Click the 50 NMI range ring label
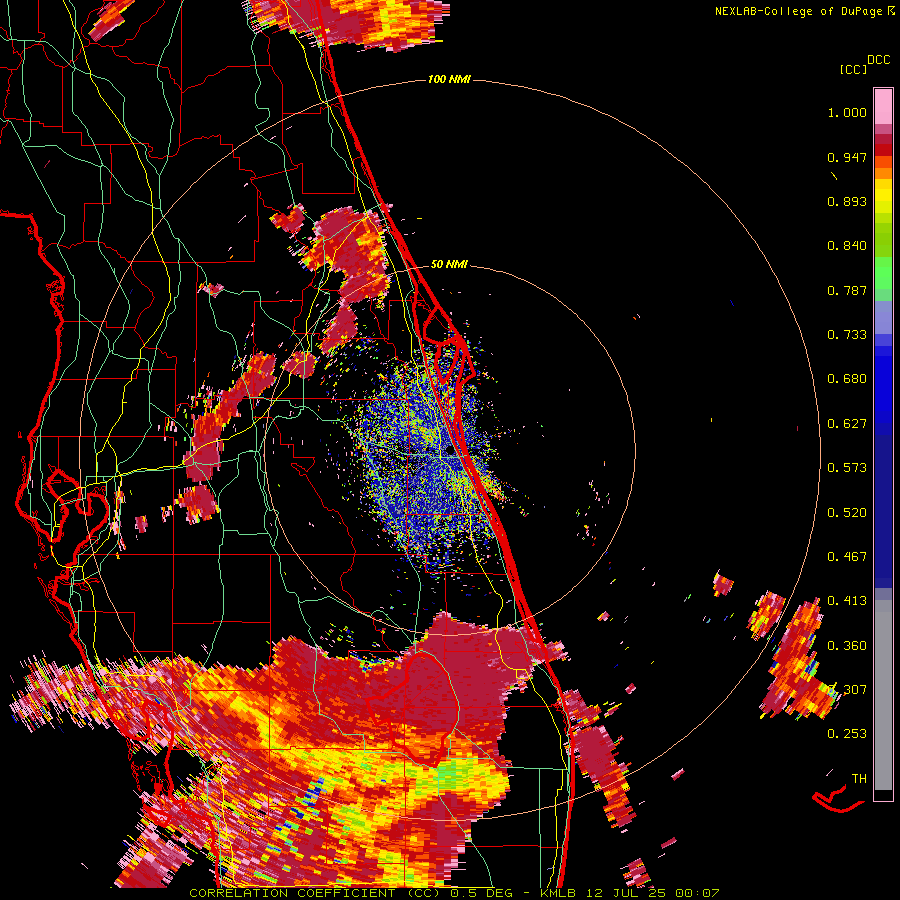 [x=449, y=264]
